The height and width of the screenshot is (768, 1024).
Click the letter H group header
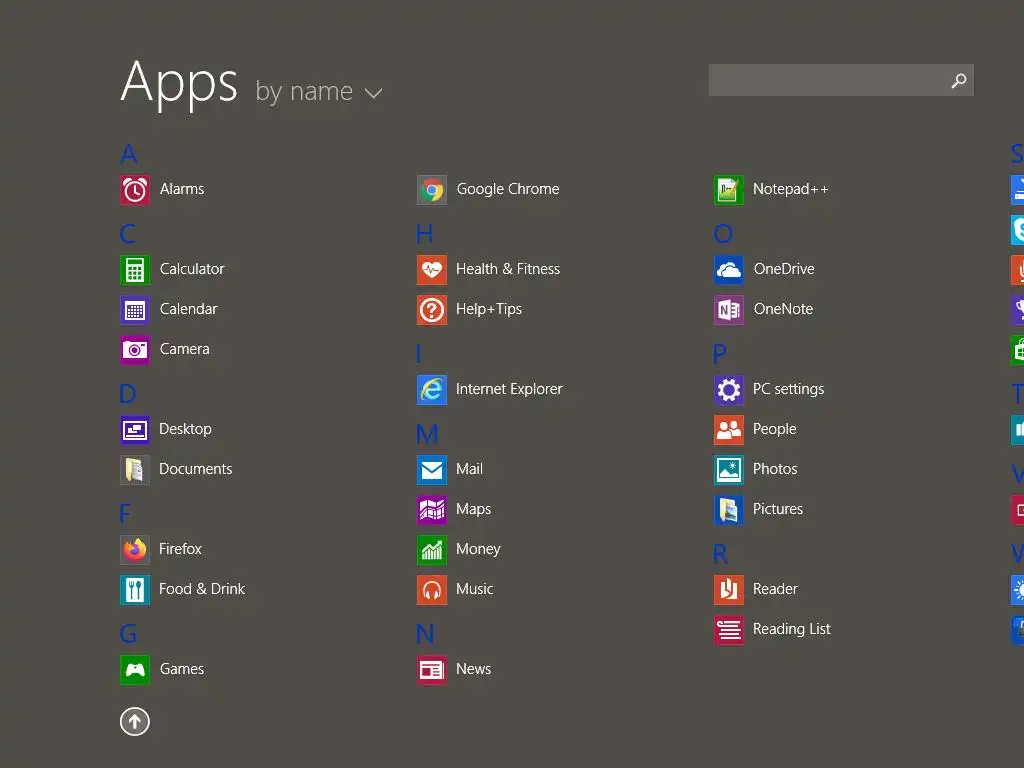pos(424,234)
